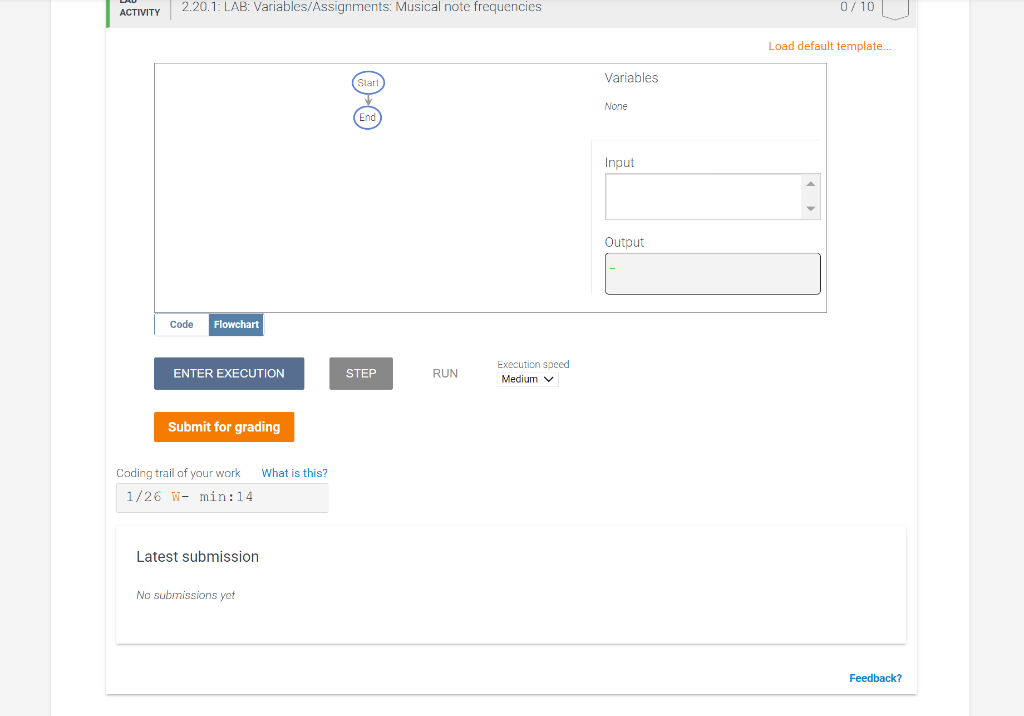The width and height of the screenshot is (1024, 716).
Task: Click the End node in flowchart
Action: tap(368, 118)
